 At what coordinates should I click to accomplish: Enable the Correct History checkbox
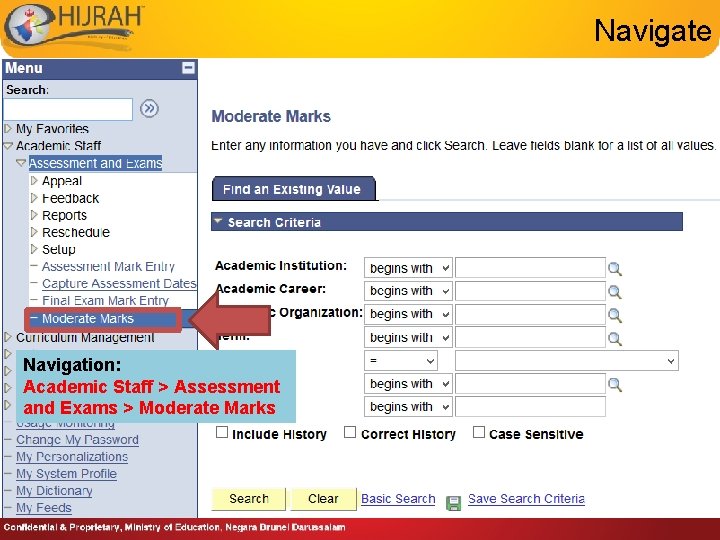pos(350,432)
